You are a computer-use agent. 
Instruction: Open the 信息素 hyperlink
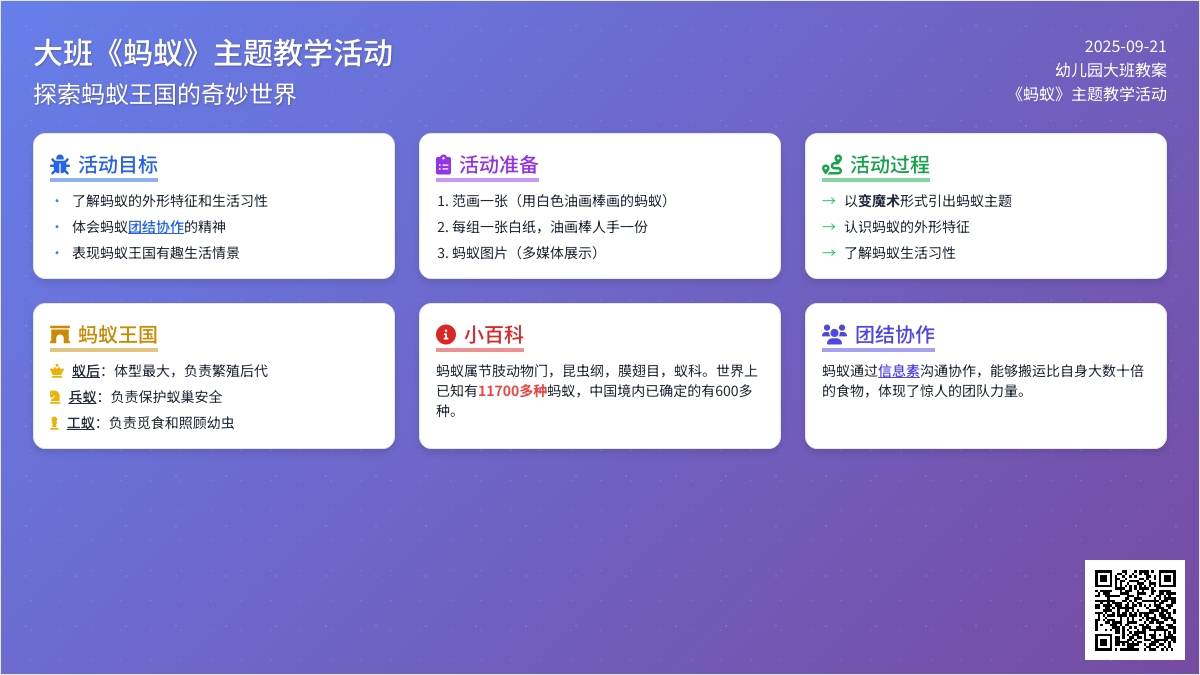899,371
